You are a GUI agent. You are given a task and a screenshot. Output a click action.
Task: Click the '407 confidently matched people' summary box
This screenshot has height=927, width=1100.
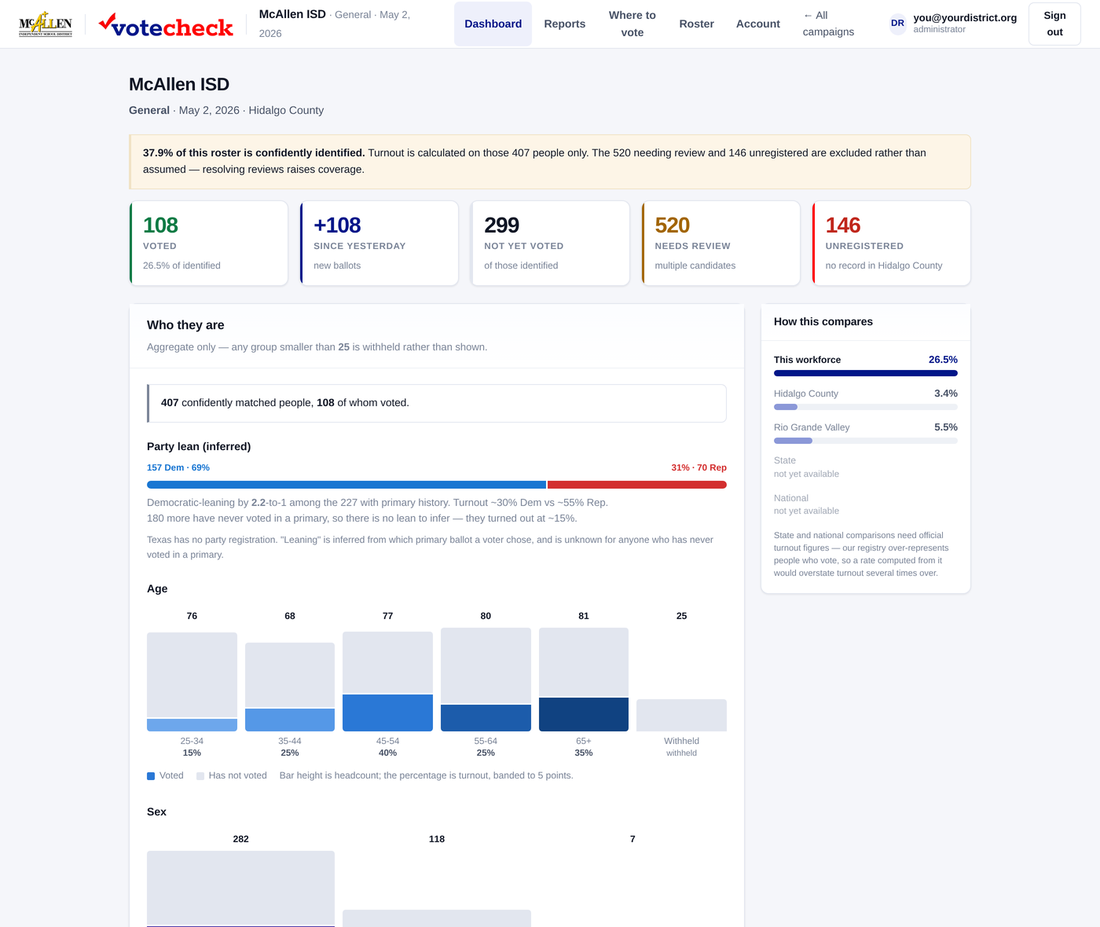pyautogui.click(x=436, y=403)
